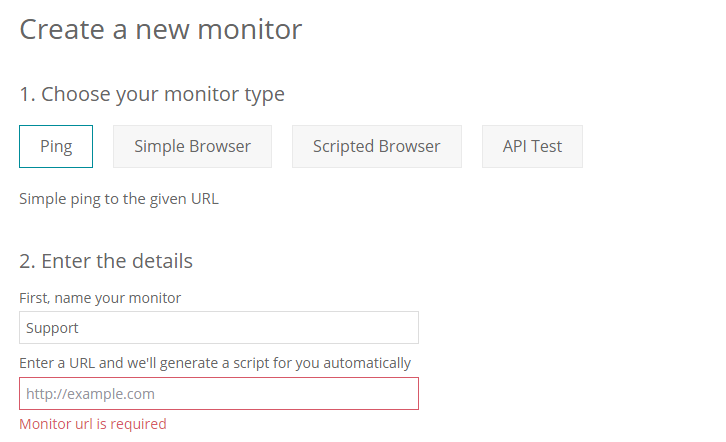Screen dimensions: 726x442
Task: Click the 'Monitor url is required' error message
Action: [93, 424]
